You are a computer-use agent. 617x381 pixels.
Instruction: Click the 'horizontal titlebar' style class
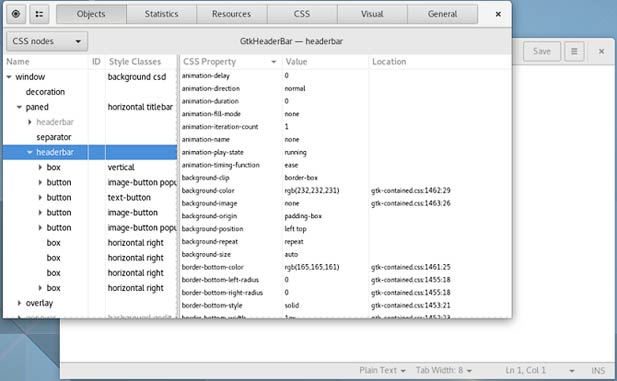[x=140, y=107]
